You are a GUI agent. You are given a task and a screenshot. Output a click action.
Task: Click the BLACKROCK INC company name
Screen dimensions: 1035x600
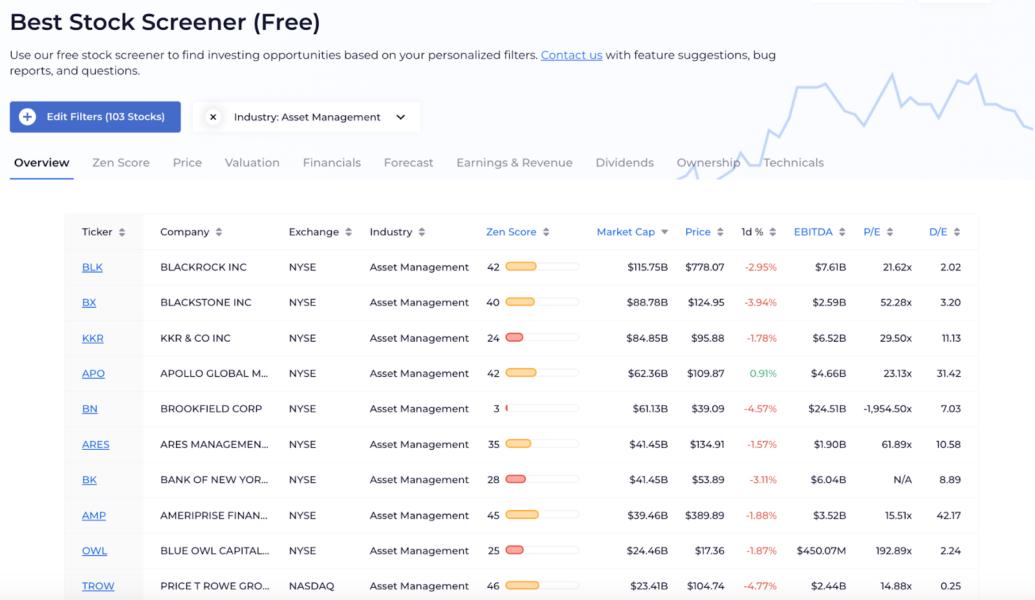click(203, 267)
